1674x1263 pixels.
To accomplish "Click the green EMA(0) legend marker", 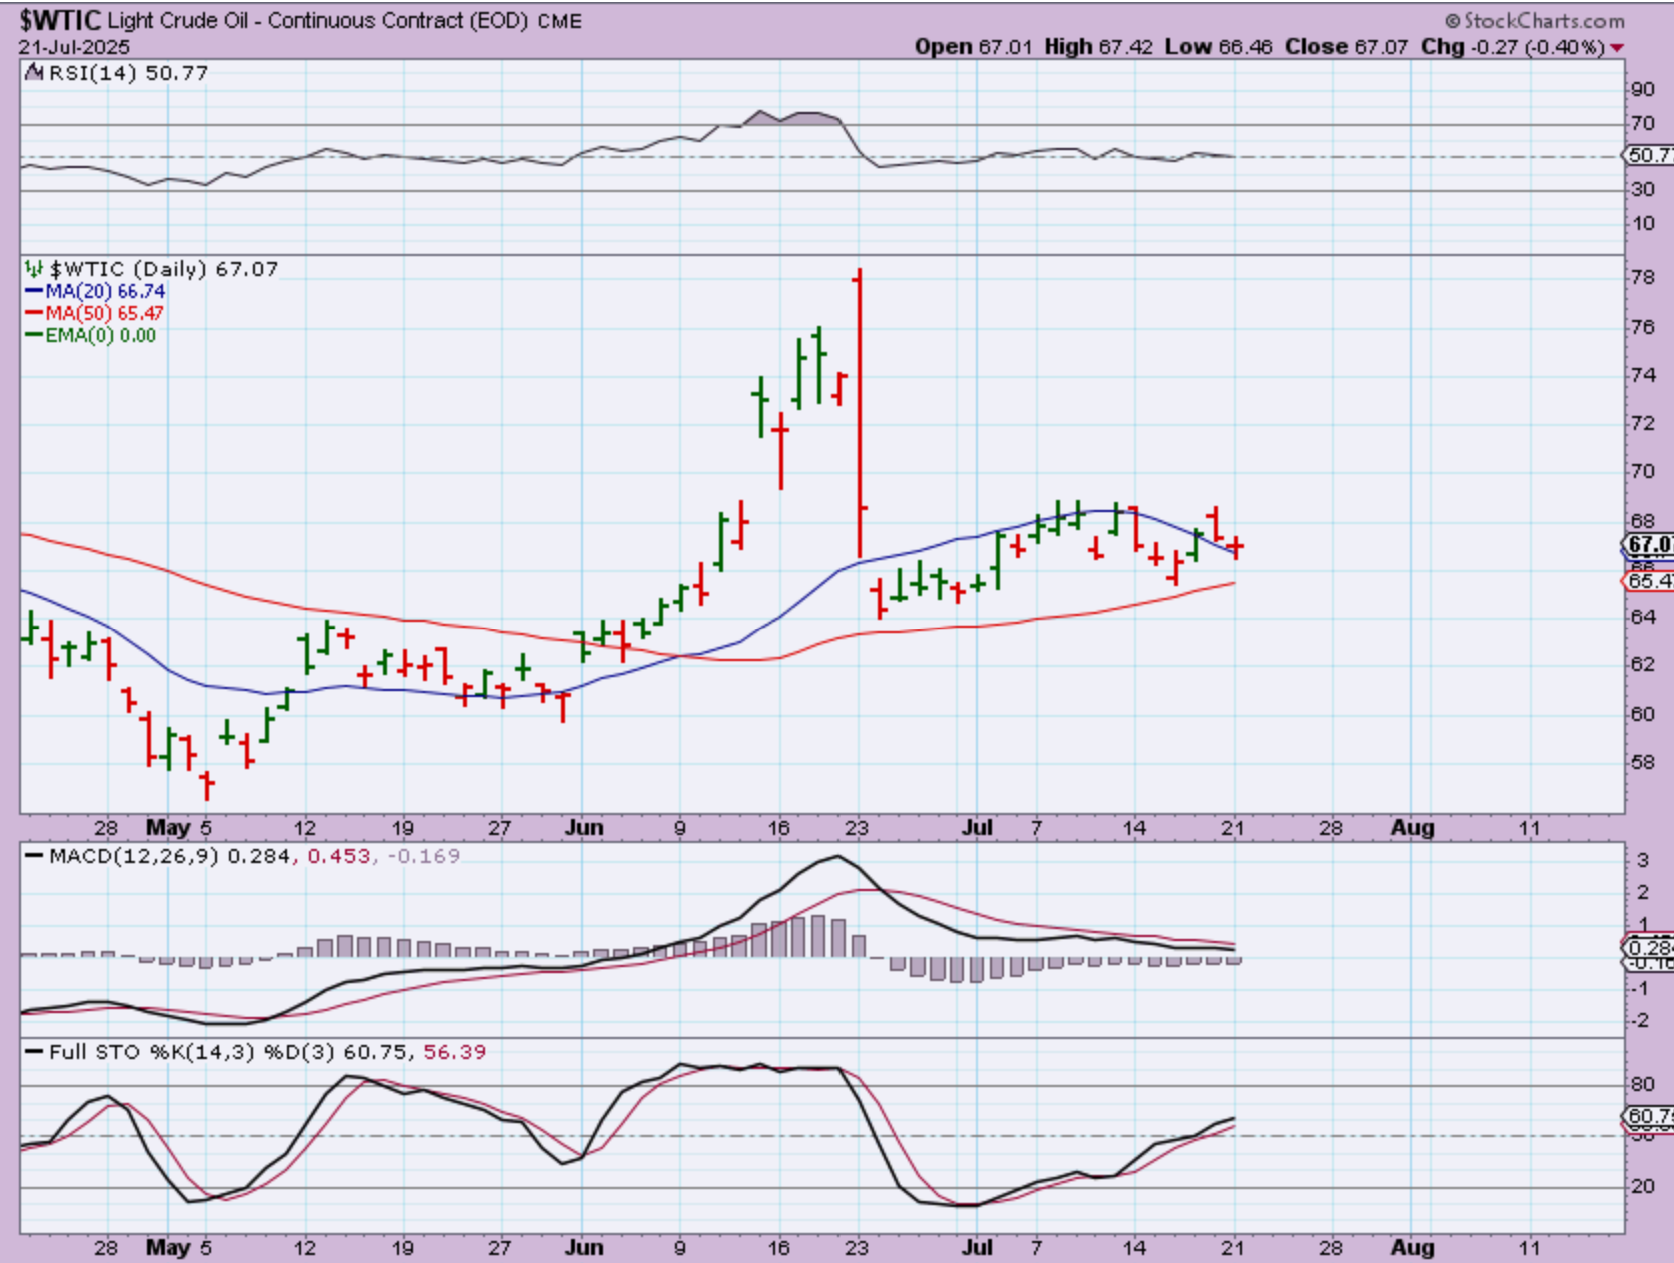I will coord(34,336).
